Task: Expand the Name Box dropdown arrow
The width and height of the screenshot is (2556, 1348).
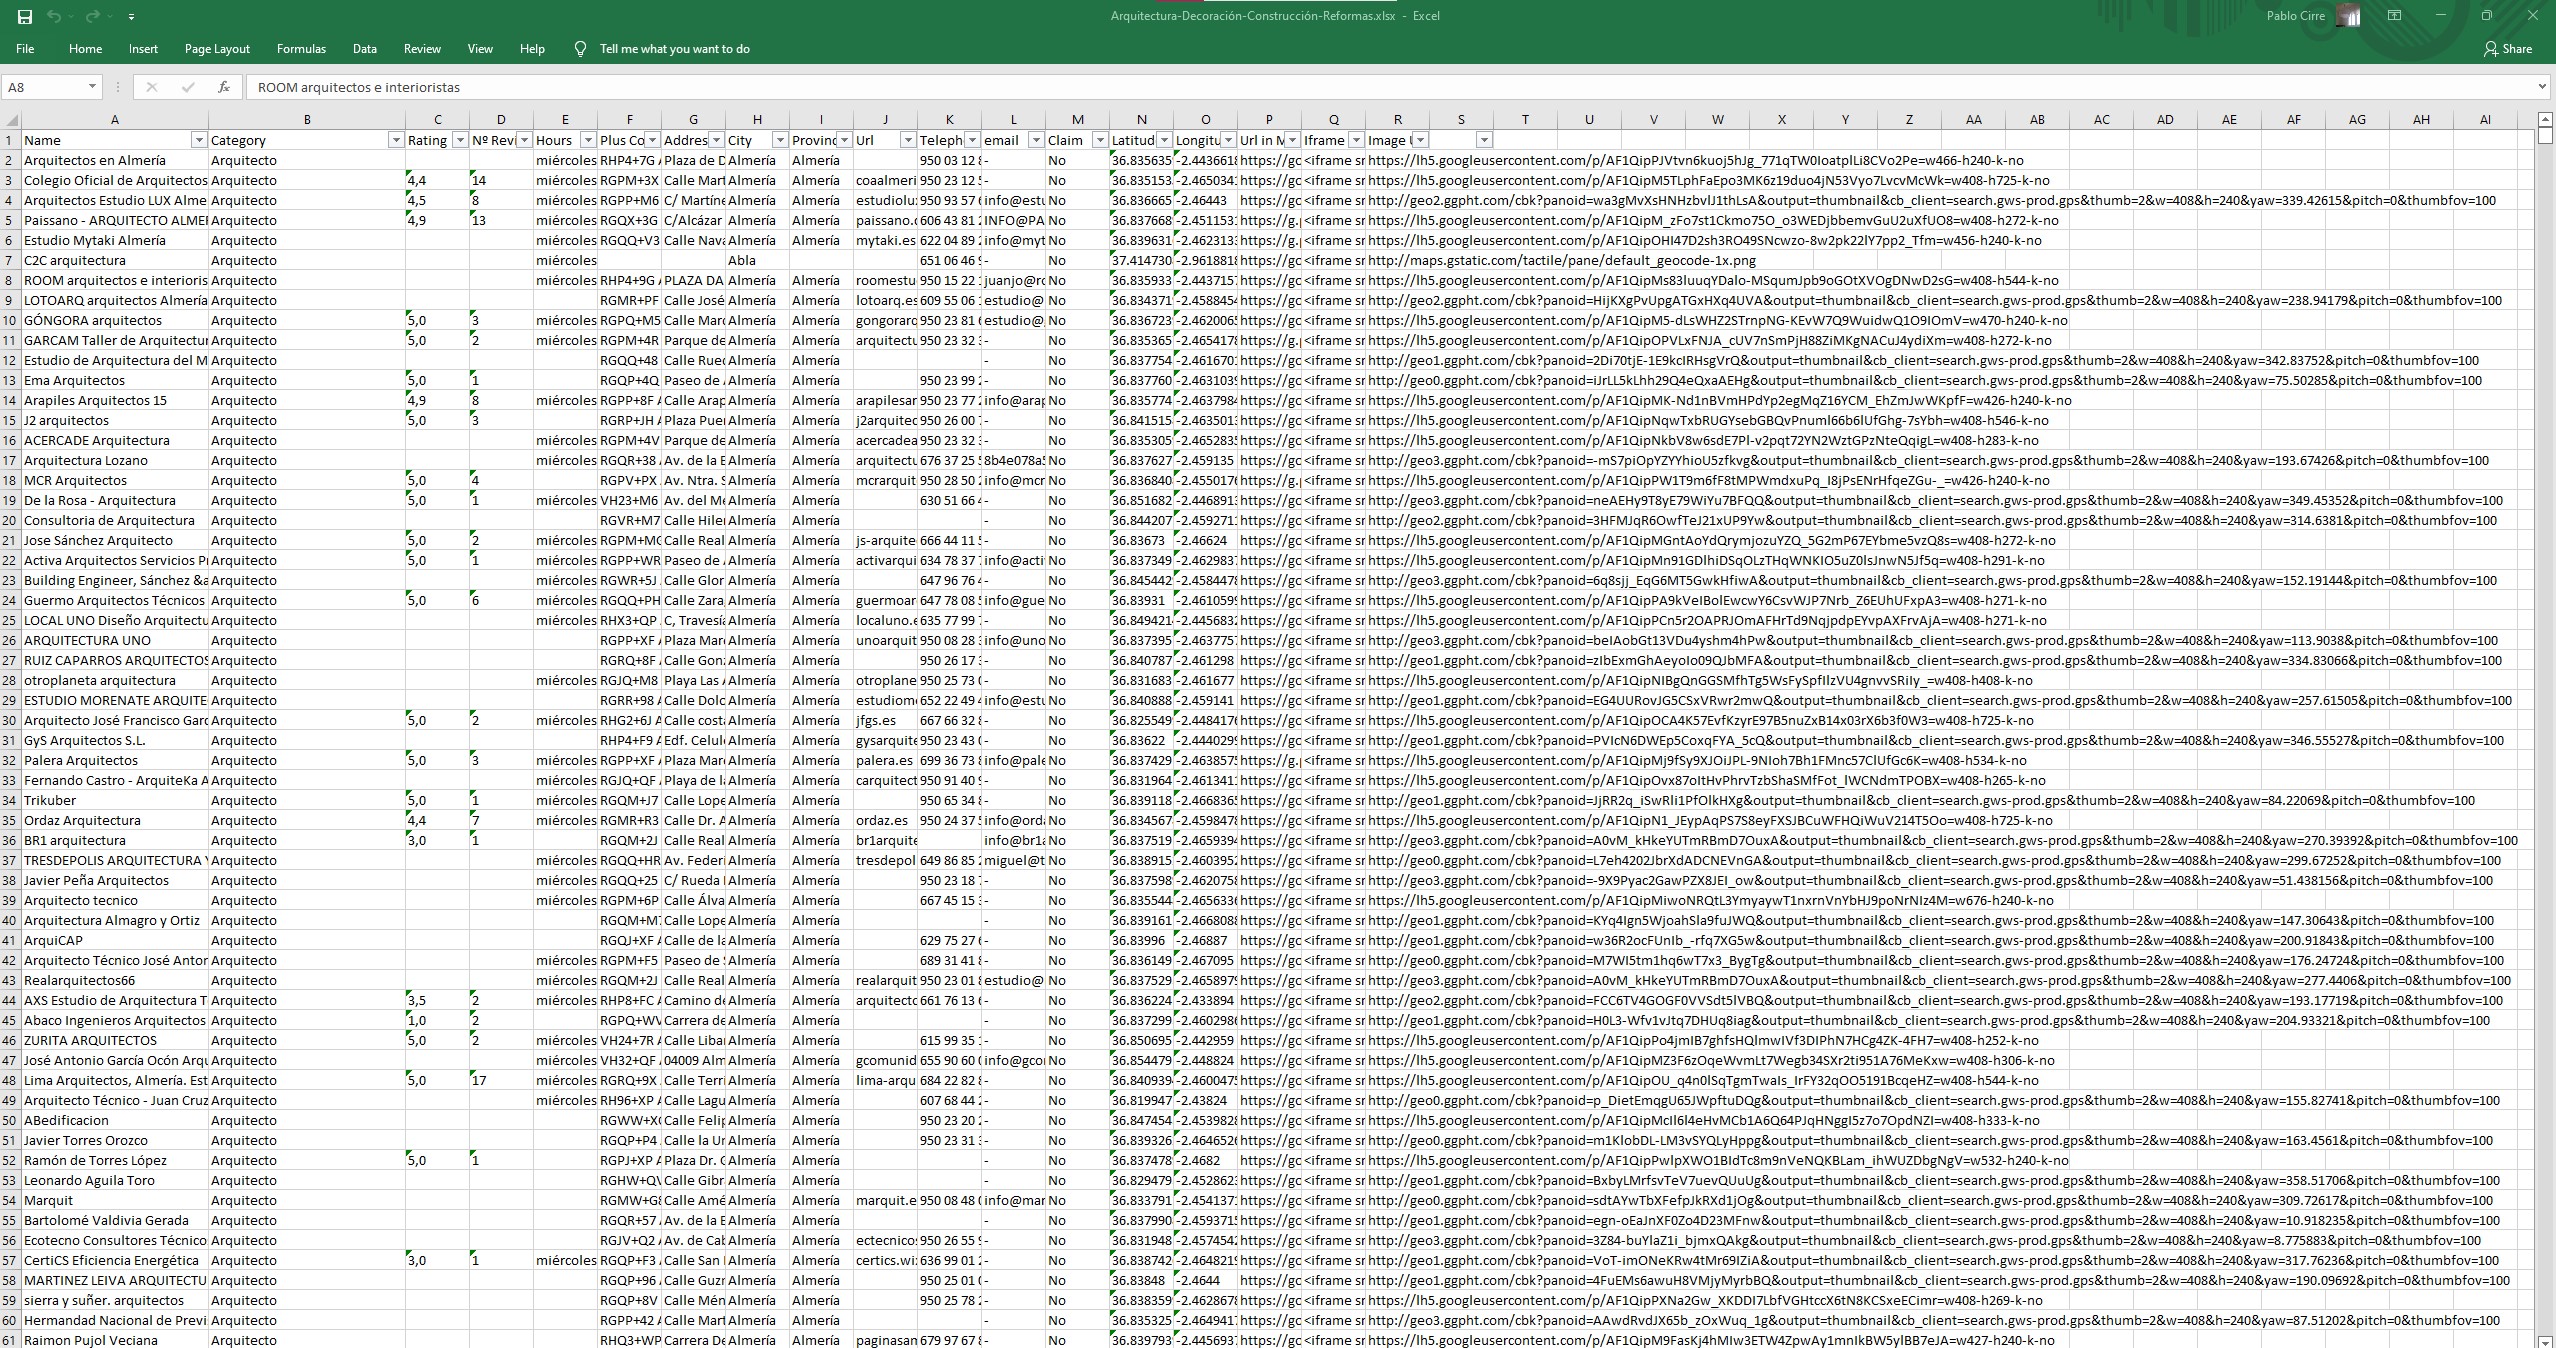Action: click(x=92, y=87)
